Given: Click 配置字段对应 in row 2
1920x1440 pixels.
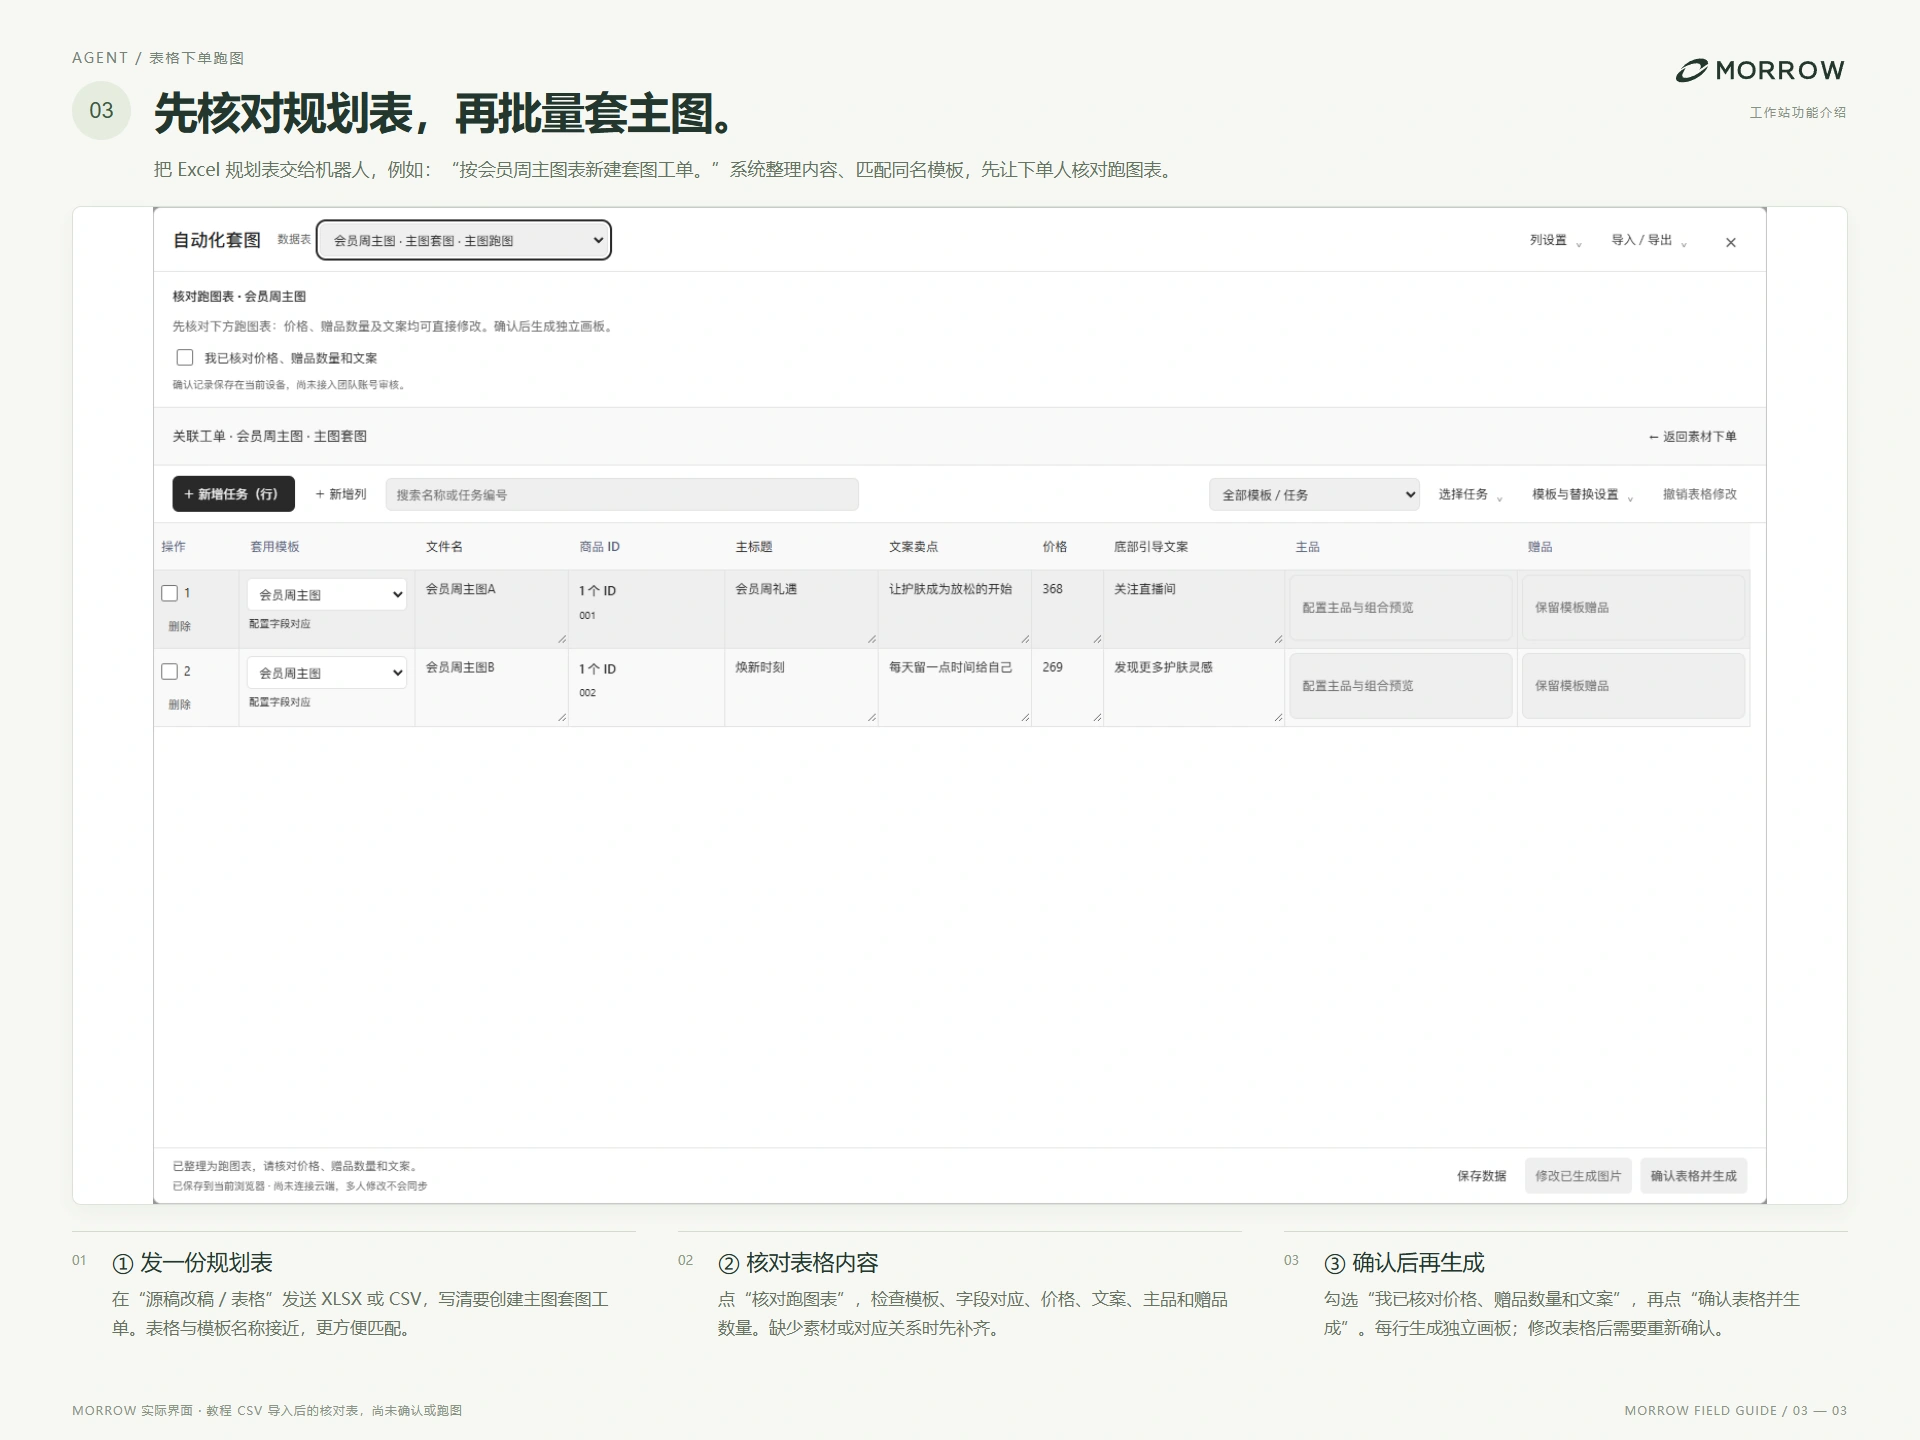Looking at the screenshot, I should click(280, 702).
